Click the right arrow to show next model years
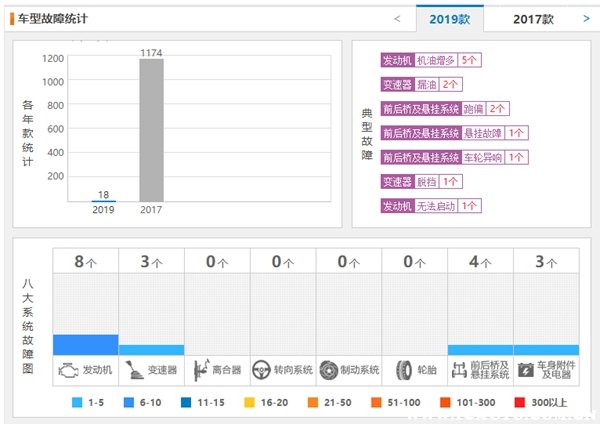 point(586,18)
